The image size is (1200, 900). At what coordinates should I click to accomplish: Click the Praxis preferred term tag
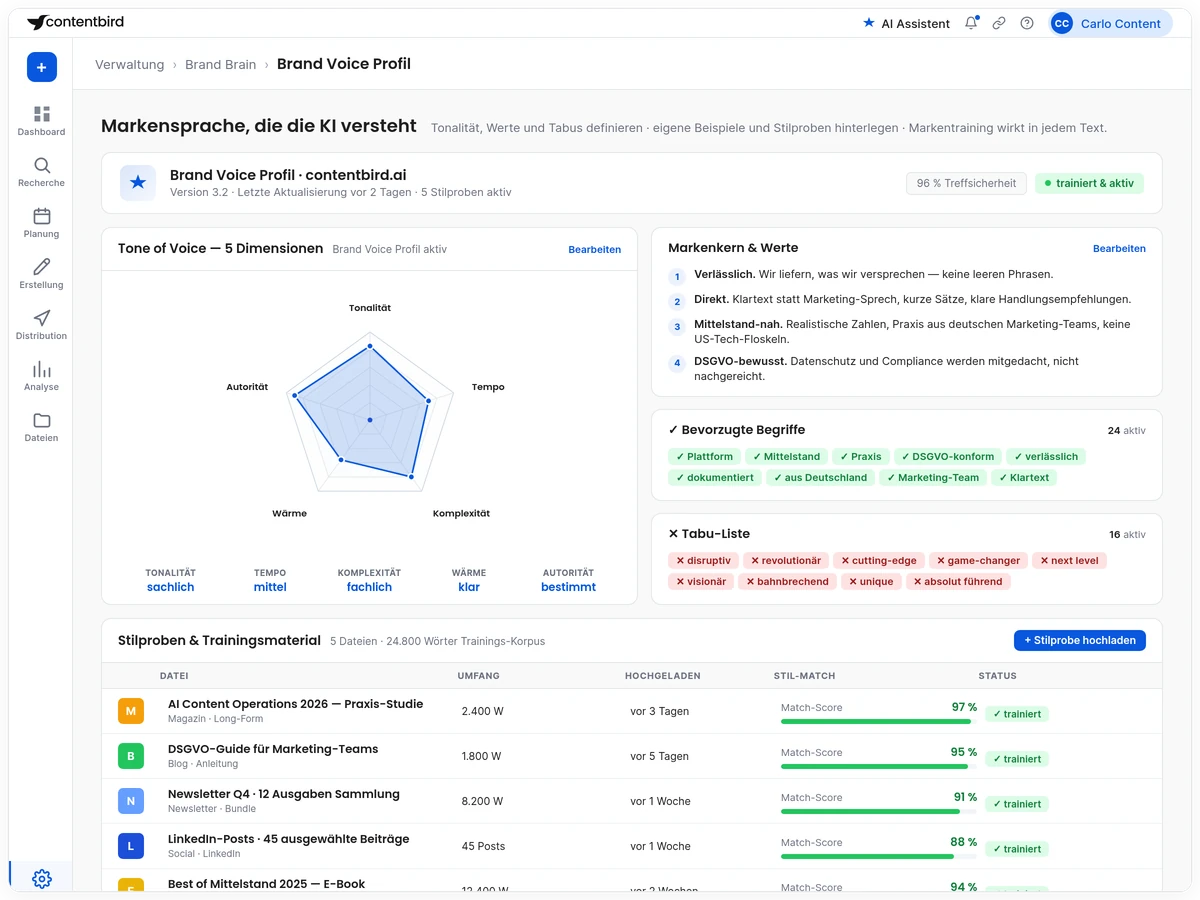tap(860, 456)
